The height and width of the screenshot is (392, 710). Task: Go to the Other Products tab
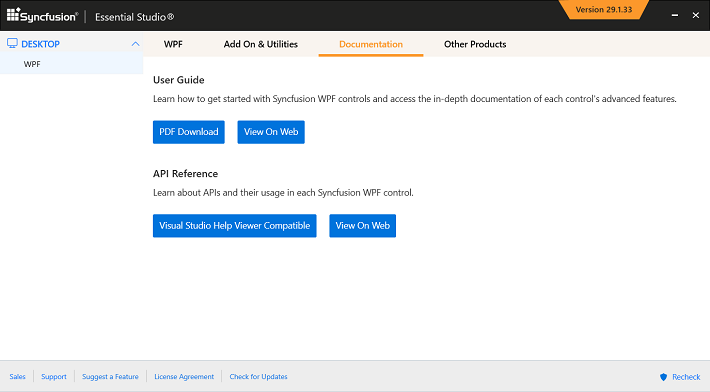475,44
